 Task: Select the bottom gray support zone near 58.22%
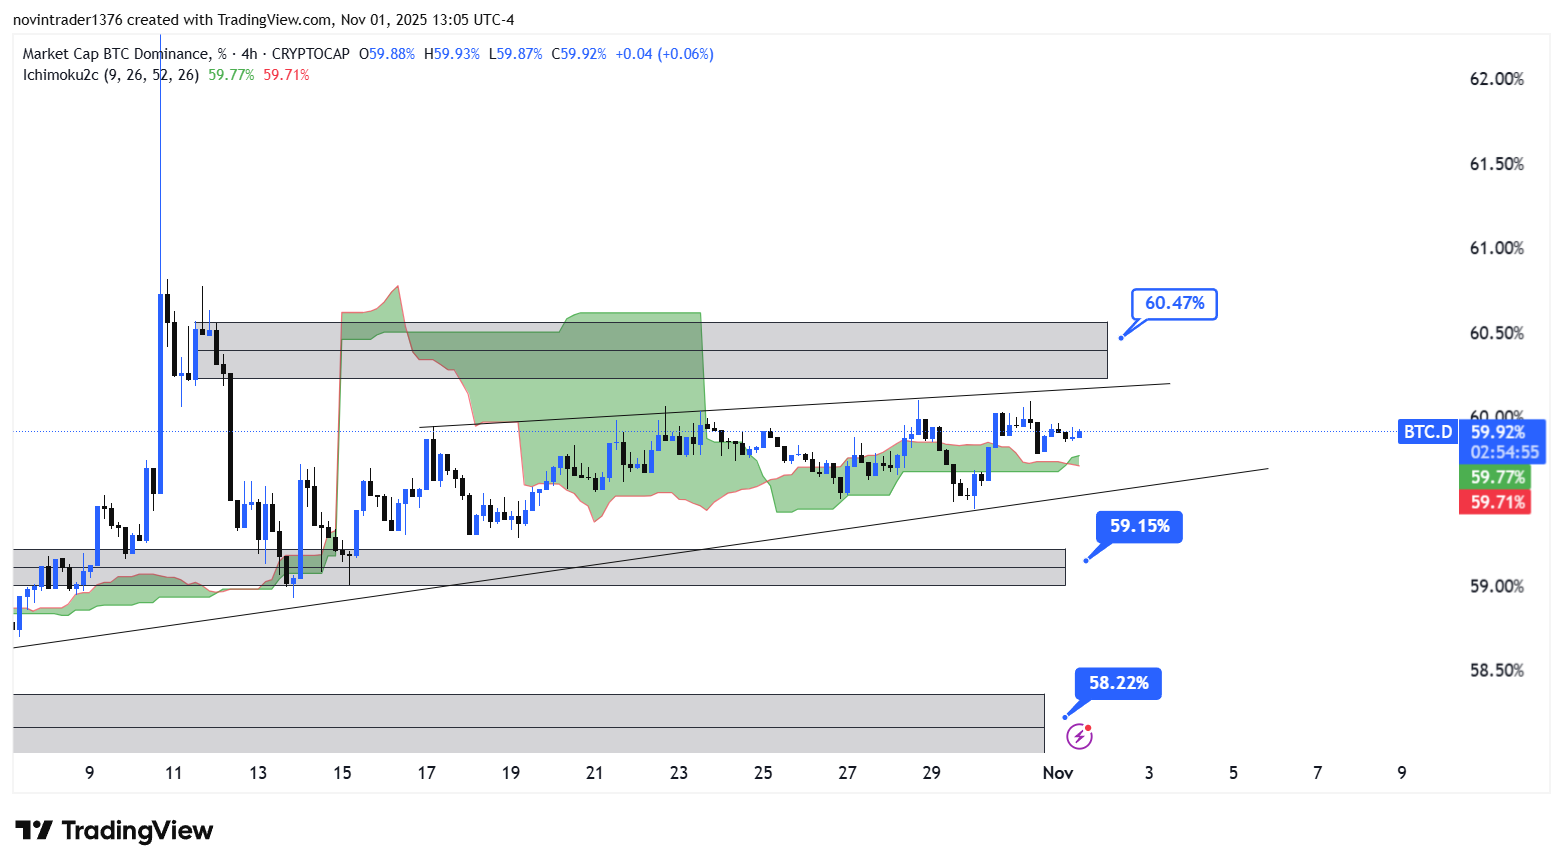528,722
